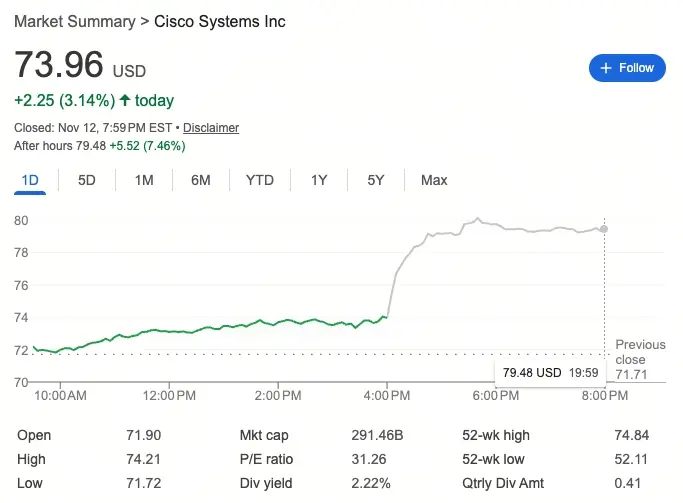Click the Cisco Systems Inc title
The height and width of the screenshot is (503, 683).
[x=220, y=21]
